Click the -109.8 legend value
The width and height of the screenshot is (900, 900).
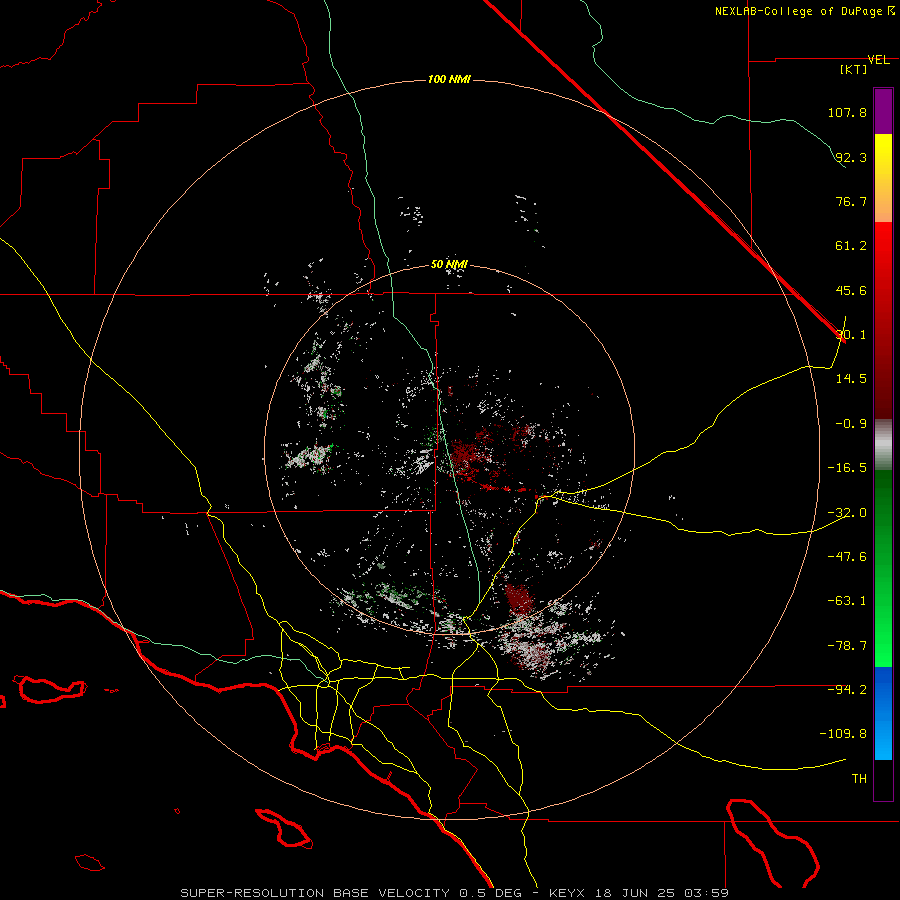844,734
